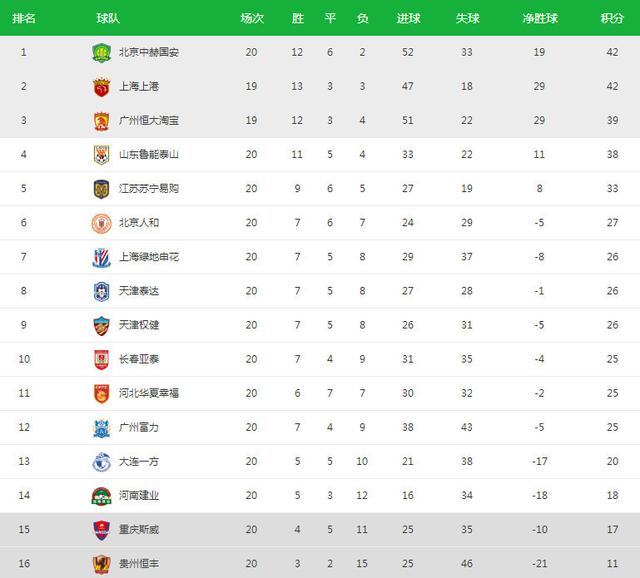Open the 山东鲁能泰山 team logo
The width and height of the screenshot is (640, 578).
101,155
